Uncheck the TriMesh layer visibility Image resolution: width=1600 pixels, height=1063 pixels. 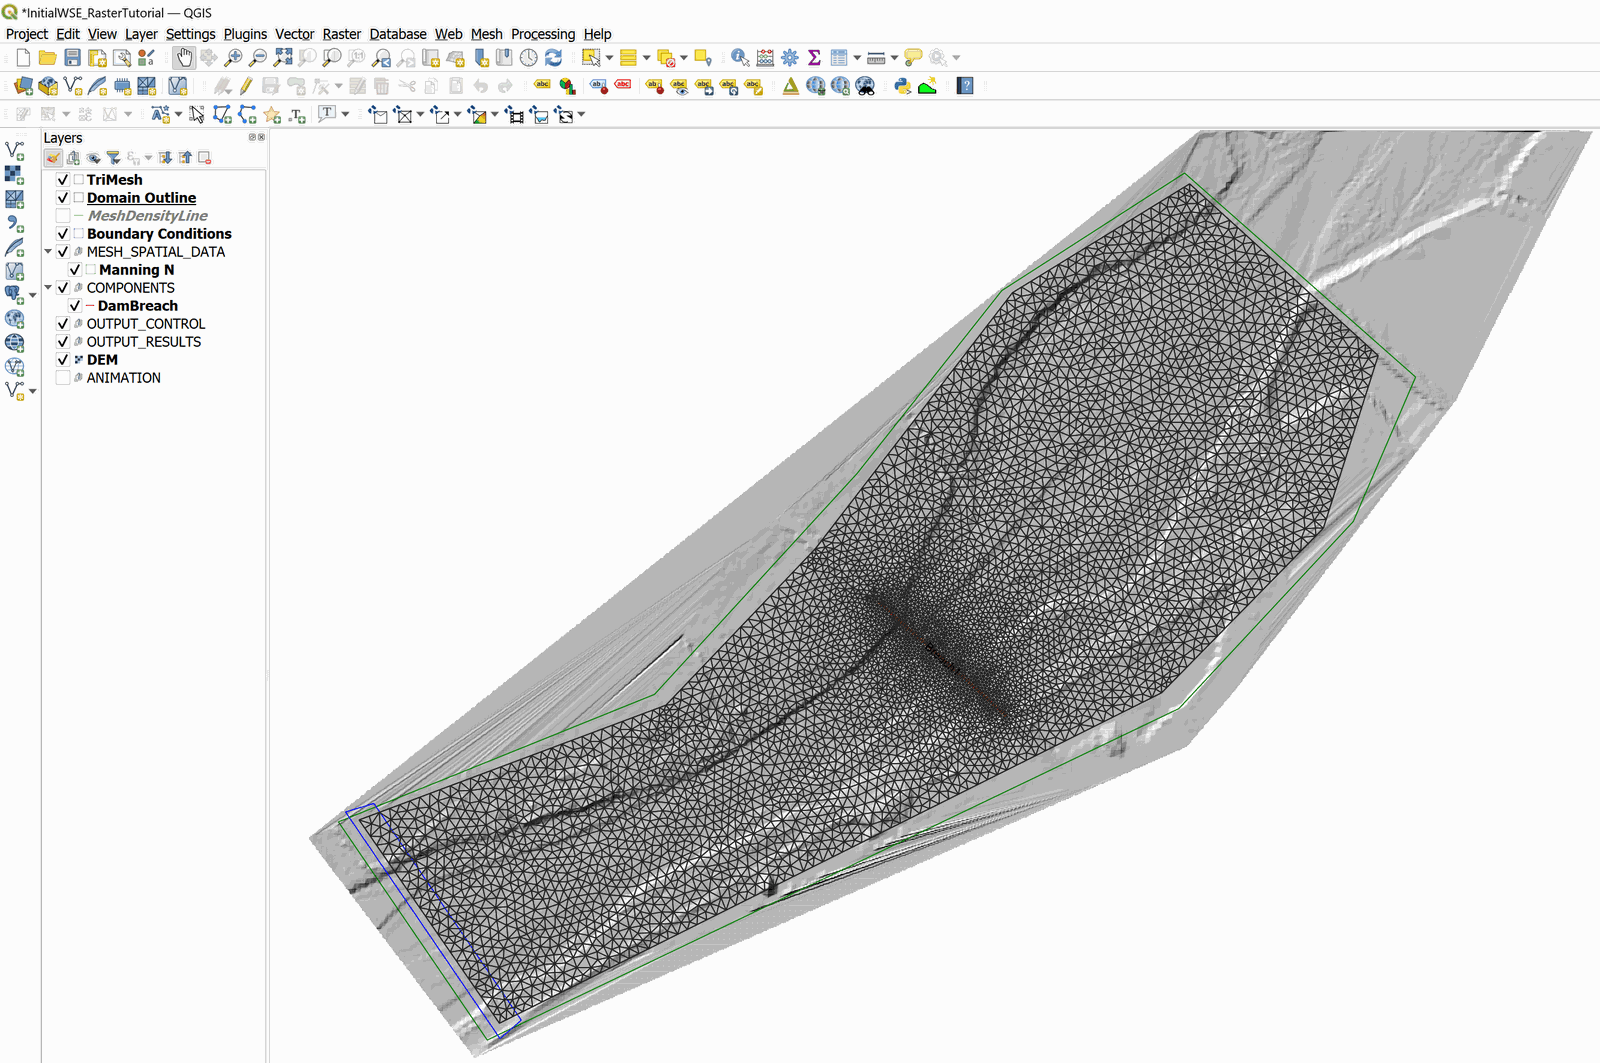coord(63,180)
